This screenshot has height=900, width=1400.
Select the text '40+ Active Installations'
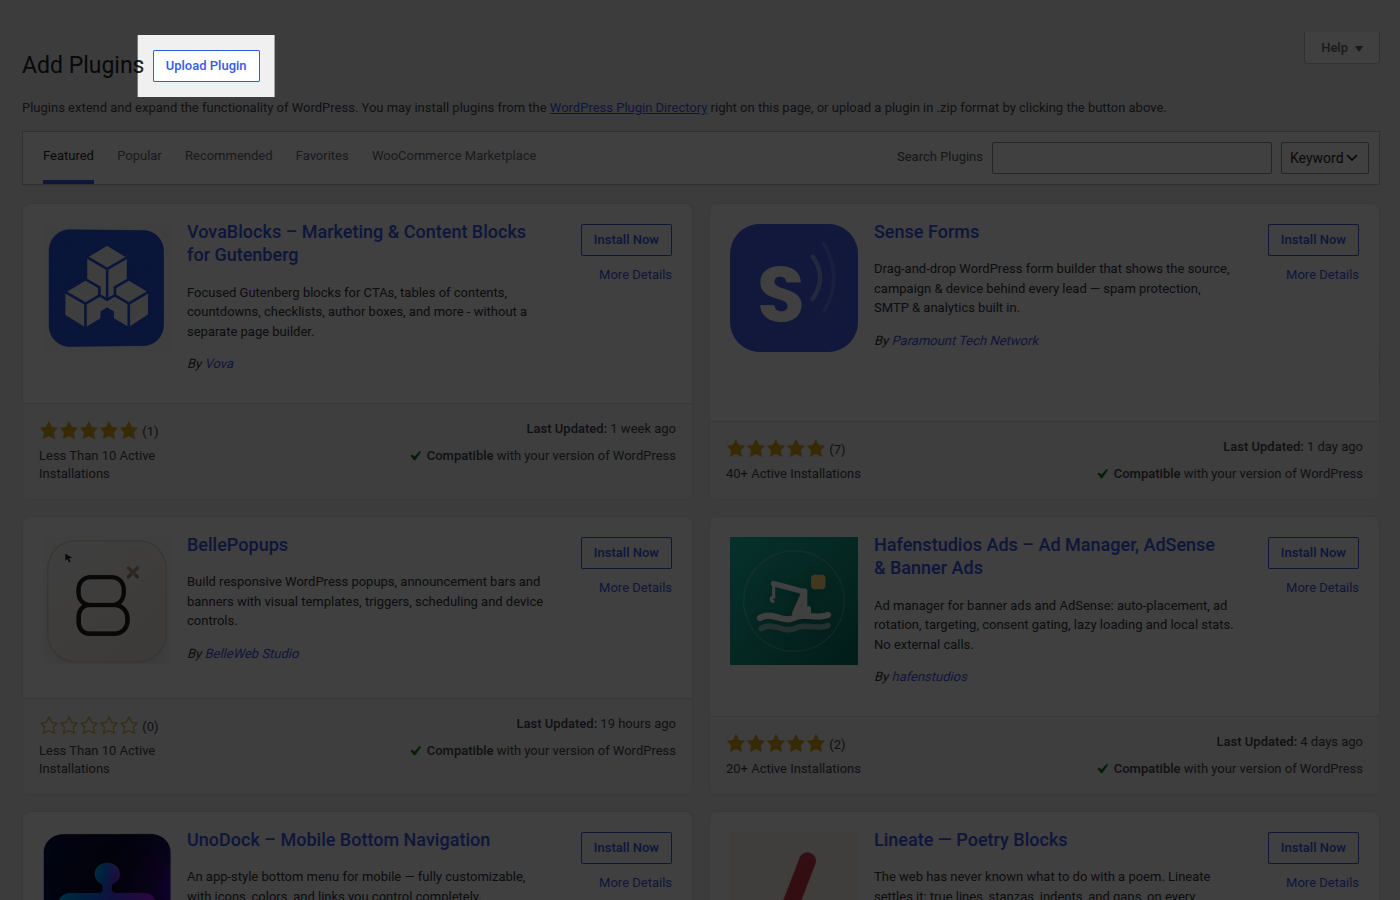pyautogui.click(x=793, y=474)
